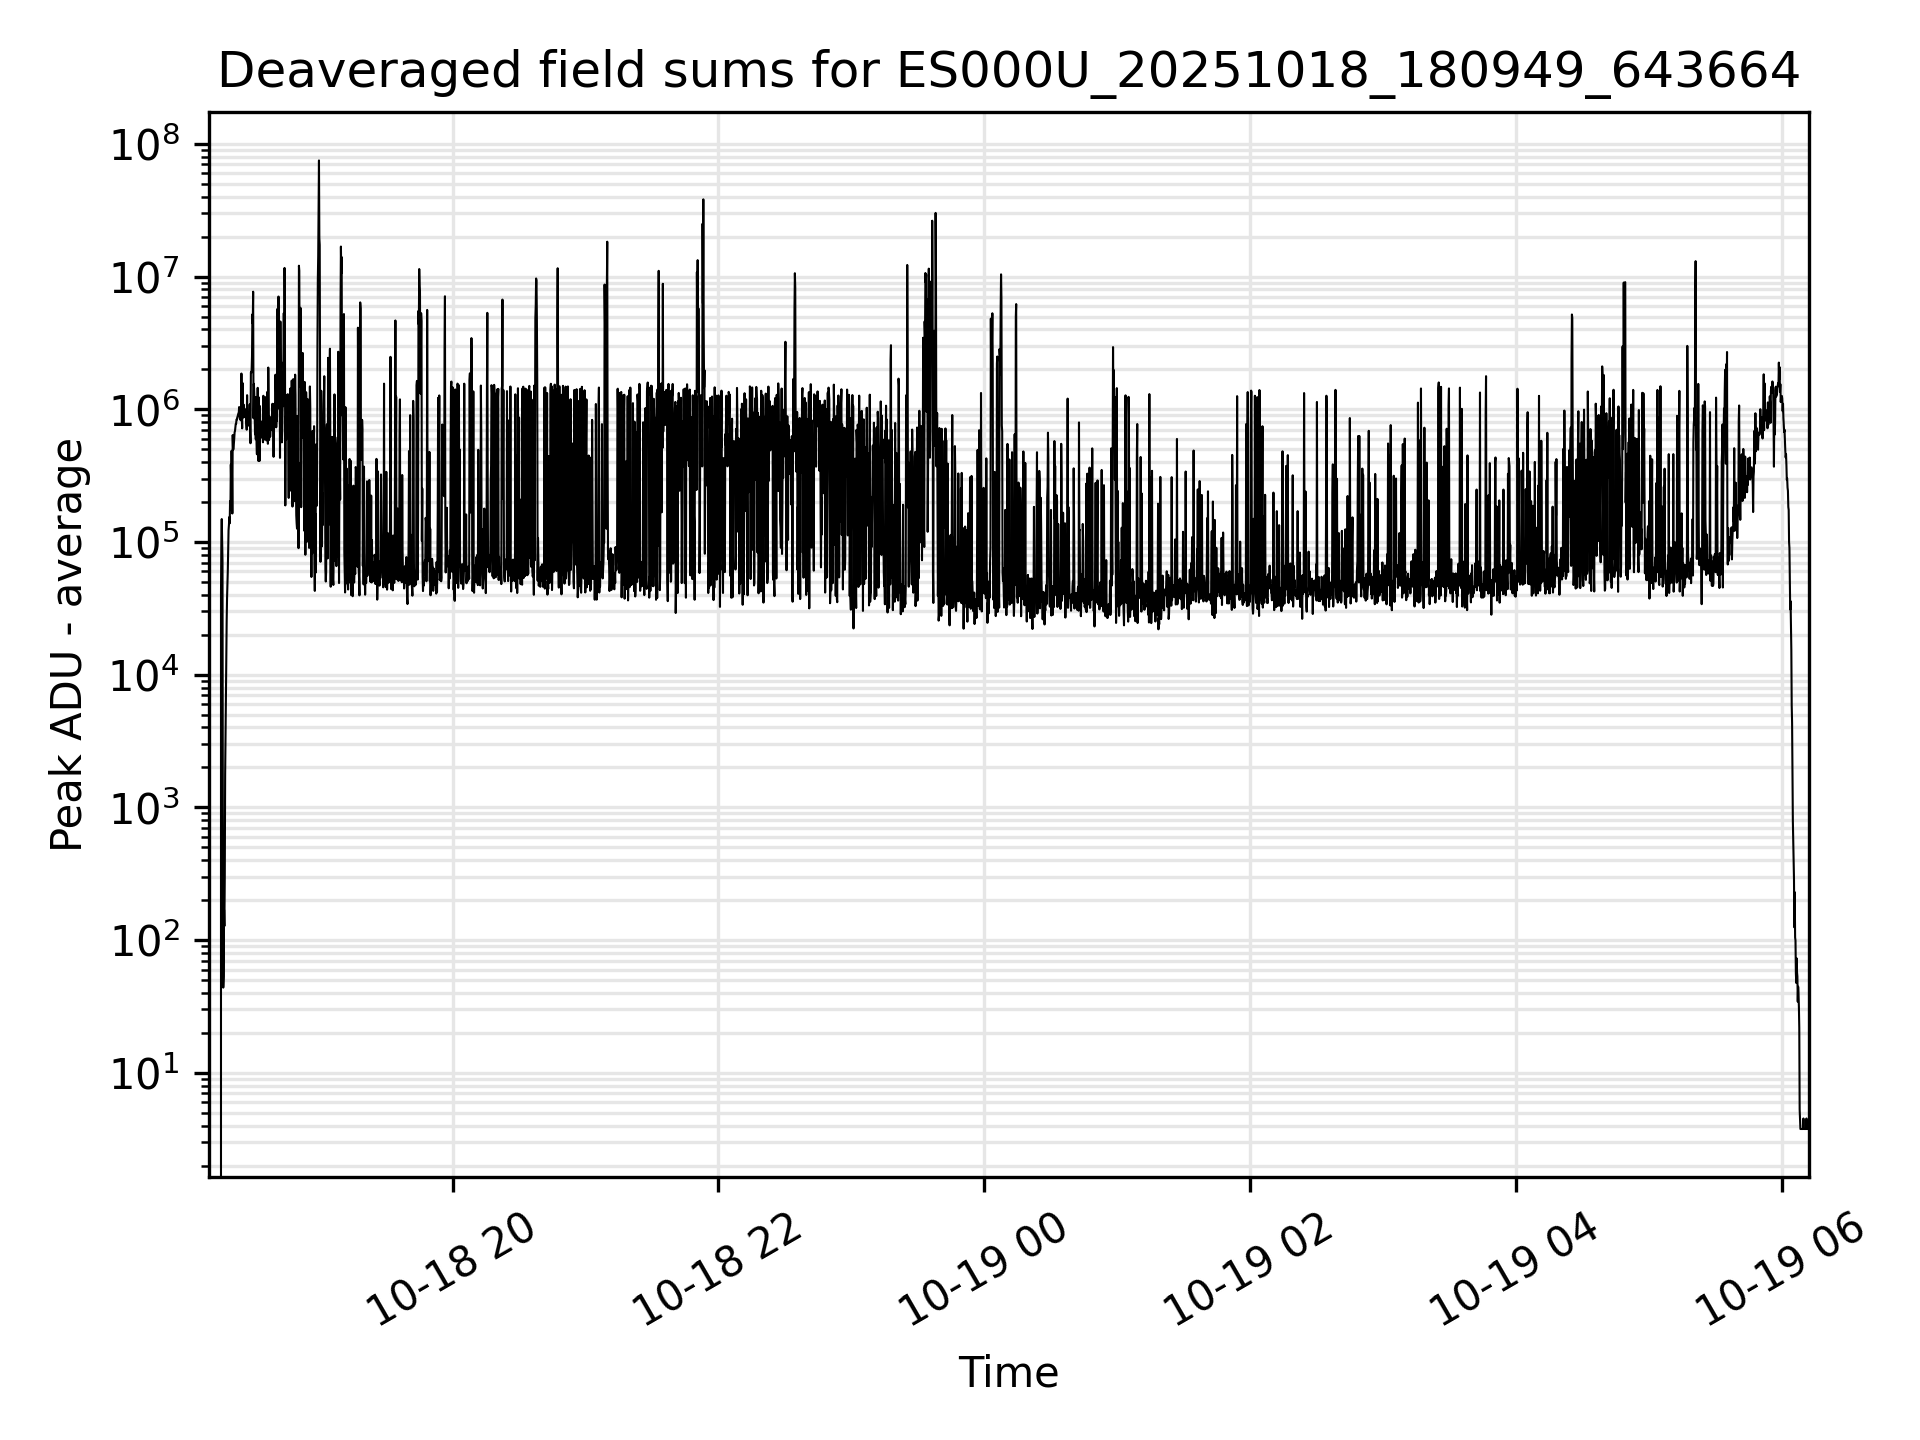Click the 'Peak ADU - average' y-axis label
Screen dimensions: 1920x1440
point(68,645)
